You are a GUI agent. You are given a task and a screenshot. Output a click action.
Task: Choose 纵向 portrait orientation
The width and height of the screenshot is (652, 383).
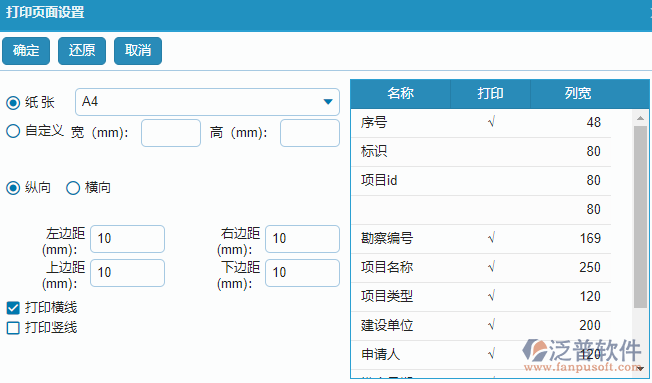click(x=13, y=188)
